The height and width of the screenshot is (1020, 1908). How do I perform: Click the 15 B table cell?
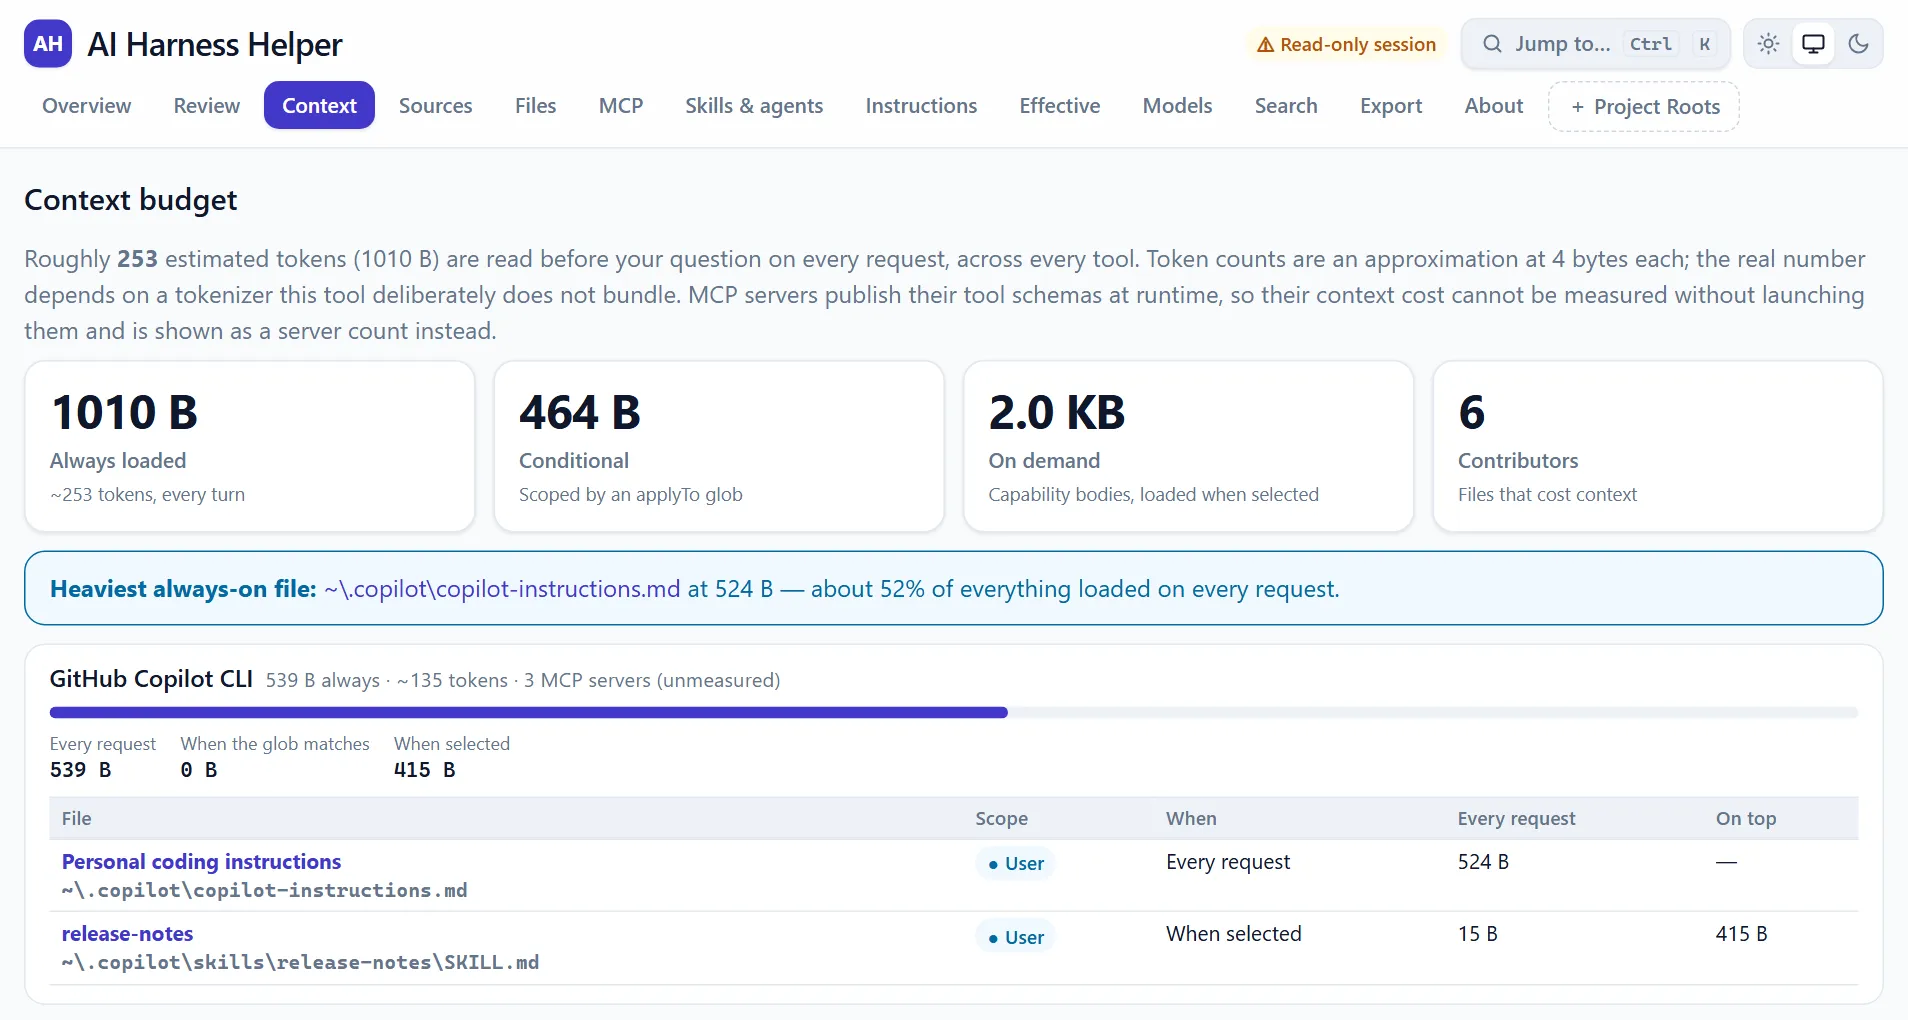(1477, 933)
